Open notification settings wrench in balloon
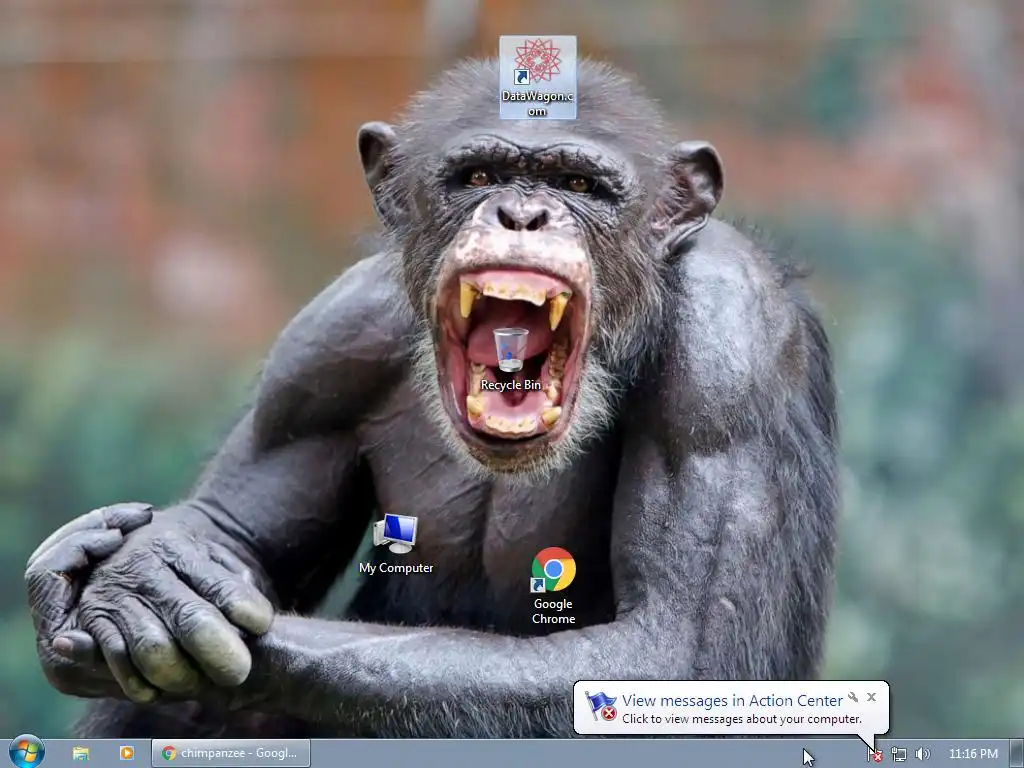This screenshot has height=768, width=1024. (x=853, y=697)
